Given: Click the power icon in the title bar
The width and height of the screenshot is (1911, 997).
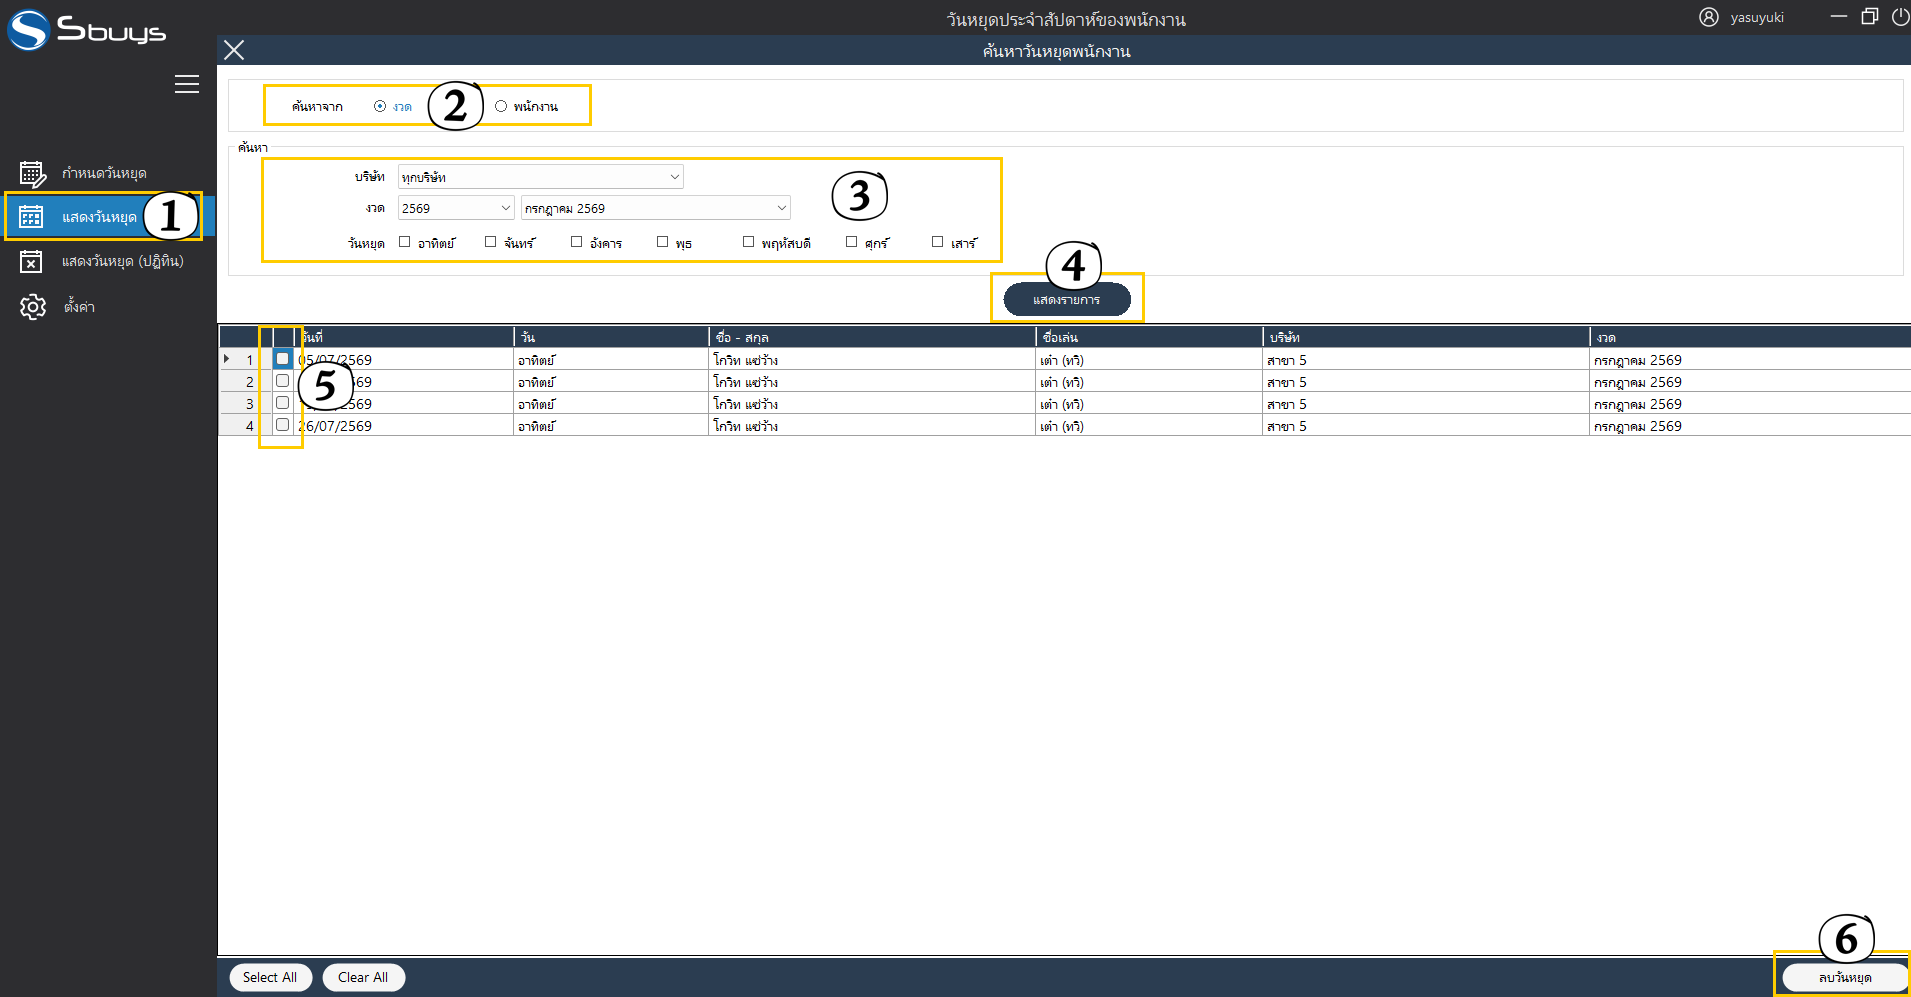Looking at the screenshot, I should (1900, 16).
